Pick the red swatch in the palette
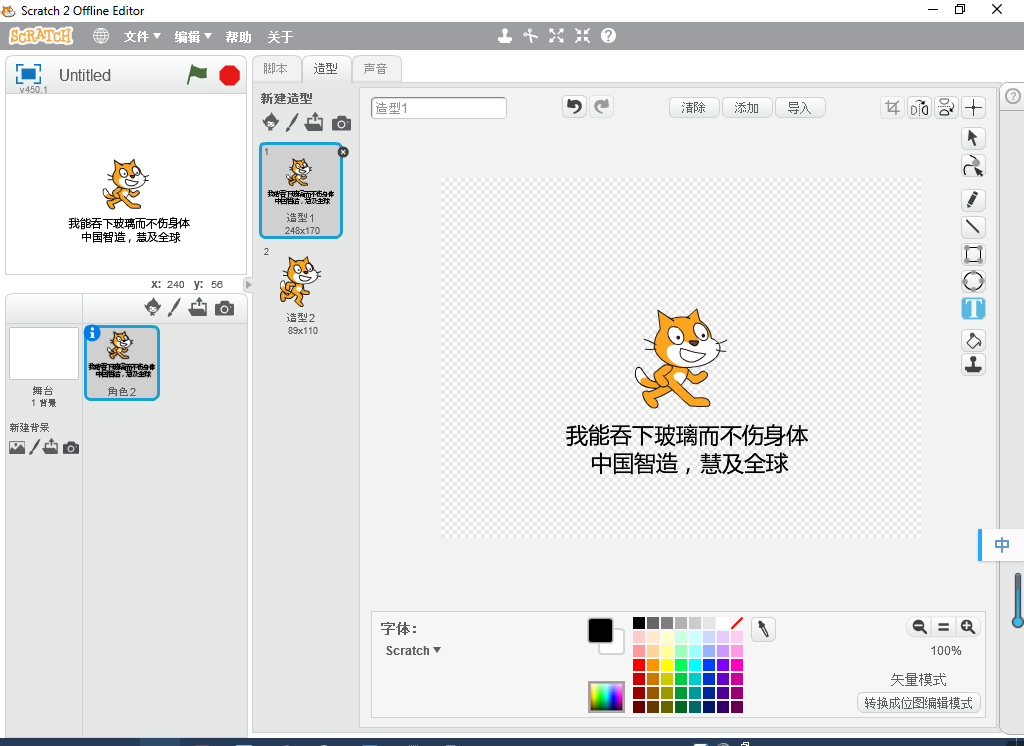The height and width of the screenshot is (746, 1024). 639,665
